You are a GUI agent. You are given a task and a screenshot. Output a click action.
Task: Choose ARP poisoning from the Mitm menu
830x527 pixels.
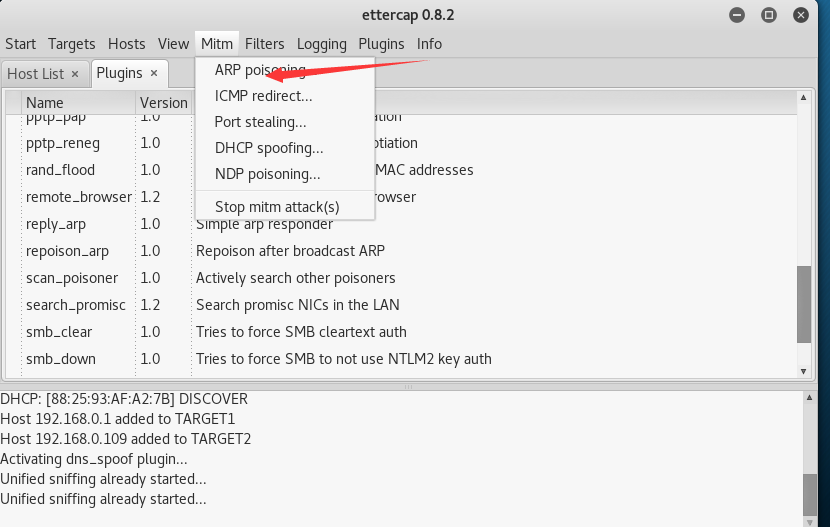coord(260,70)
